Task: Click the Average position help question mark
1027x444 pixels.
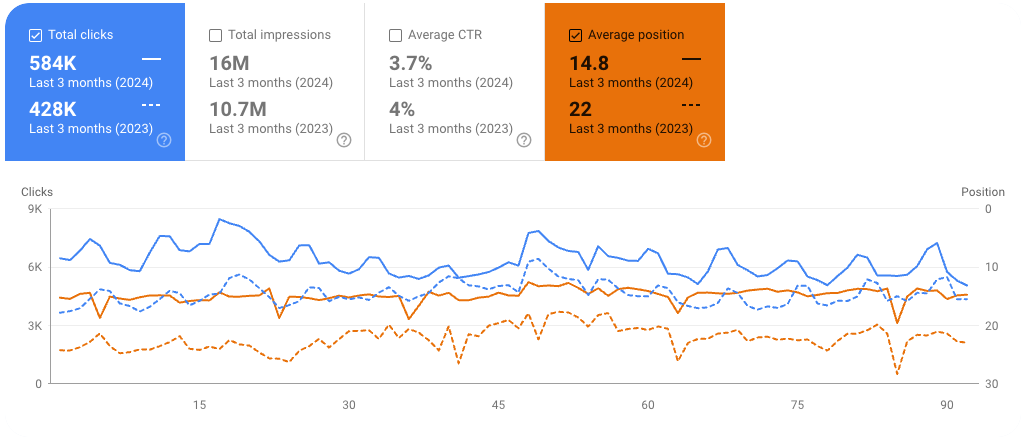Action: [703, 140]
